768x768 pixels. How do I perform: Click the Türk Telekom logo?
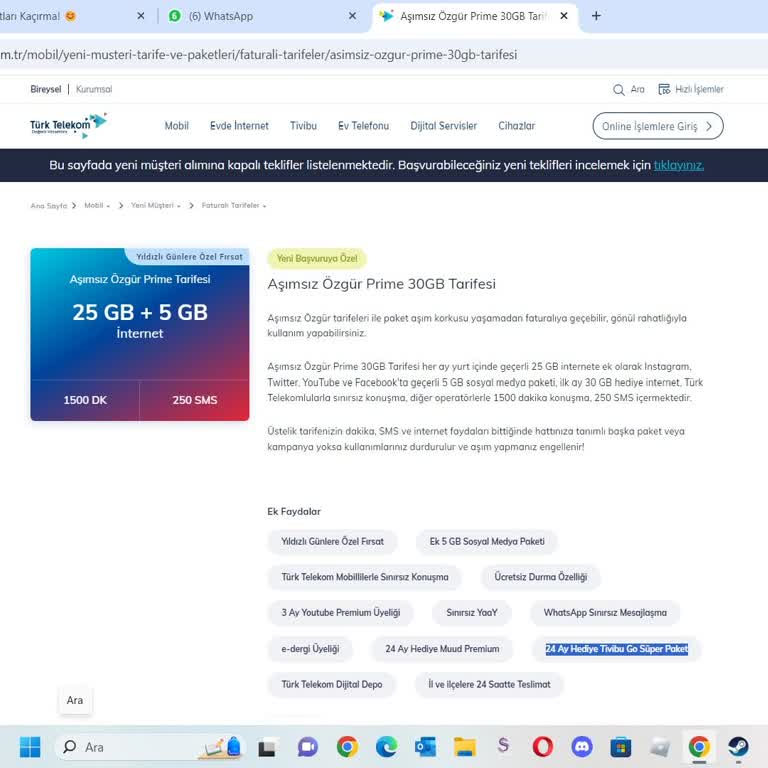click(68, 125)
